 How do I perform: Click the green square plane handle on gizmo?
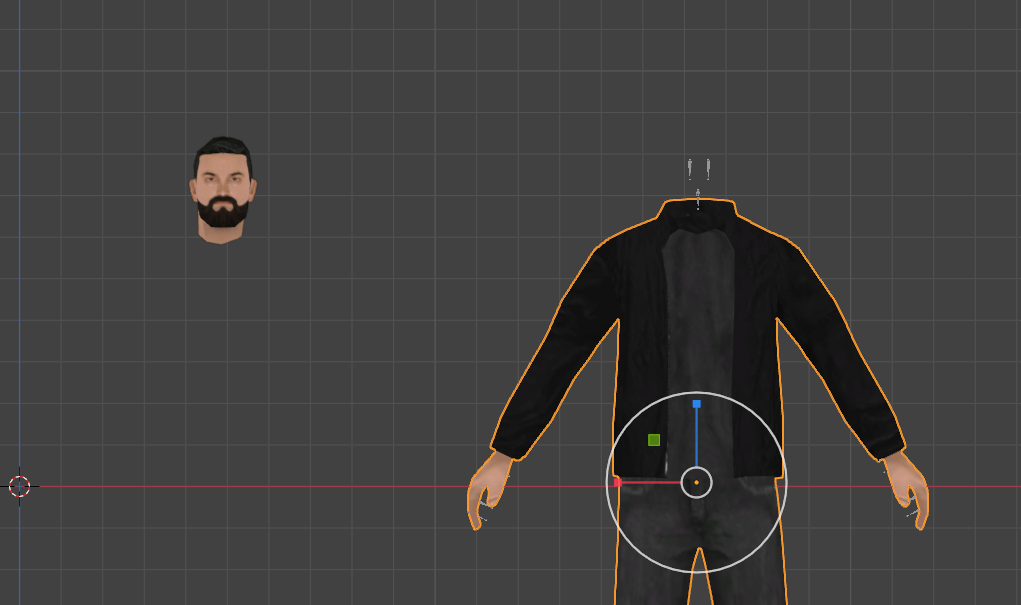[x=654, y=440]
